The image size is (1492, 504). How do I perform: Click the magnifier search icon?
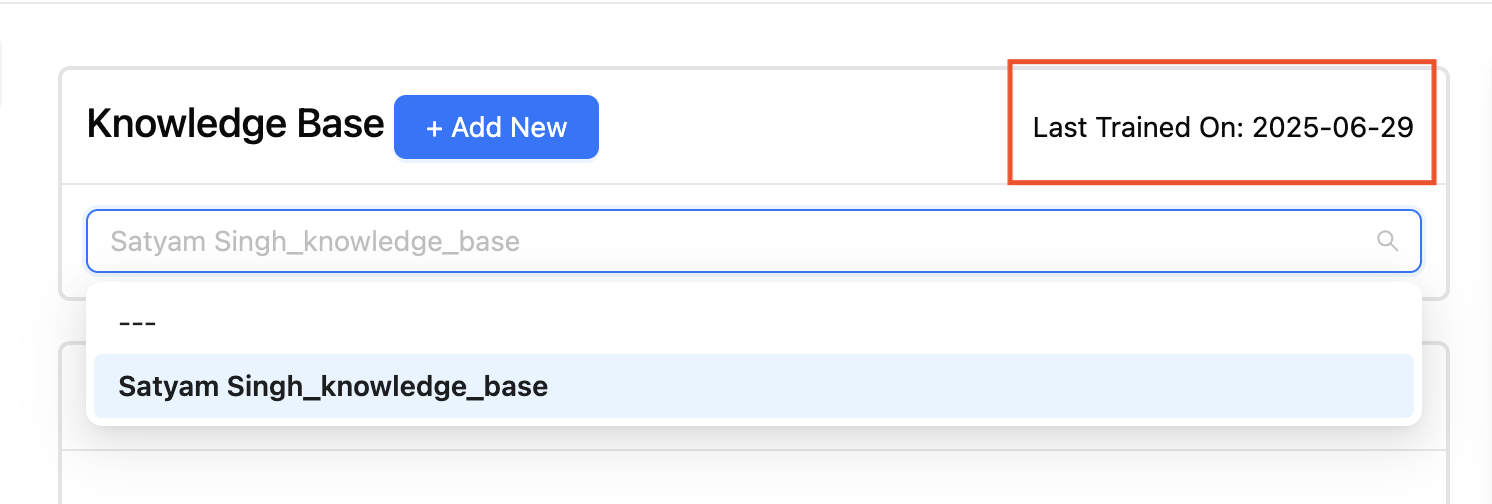[x=1387, y=241]
